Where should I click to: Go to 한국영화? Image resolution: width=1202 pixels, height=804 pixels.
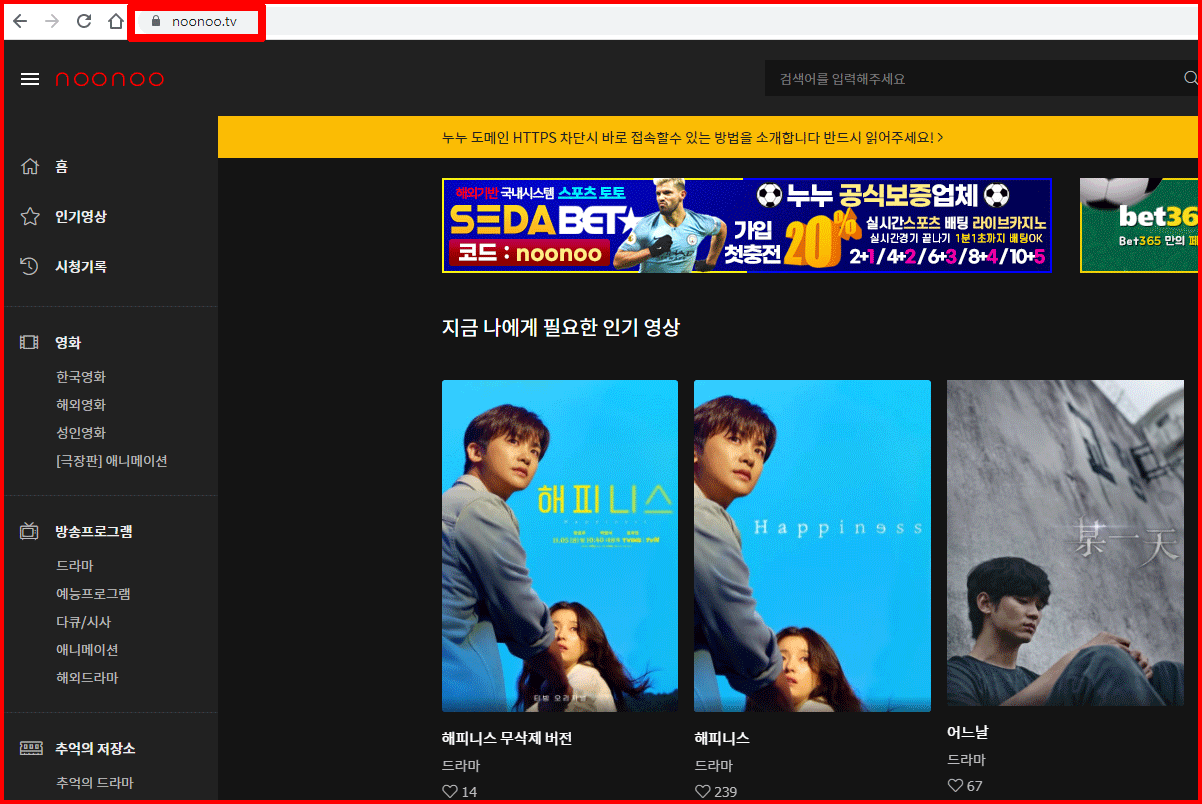coord(81,377)
